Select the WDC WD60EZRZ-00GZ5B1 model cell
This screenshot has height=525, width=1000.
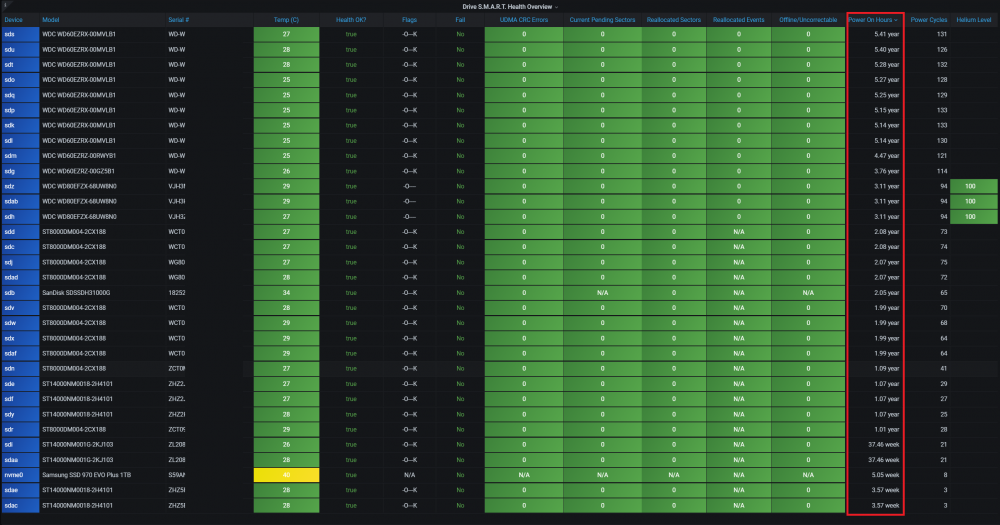[x=78, y=171]
